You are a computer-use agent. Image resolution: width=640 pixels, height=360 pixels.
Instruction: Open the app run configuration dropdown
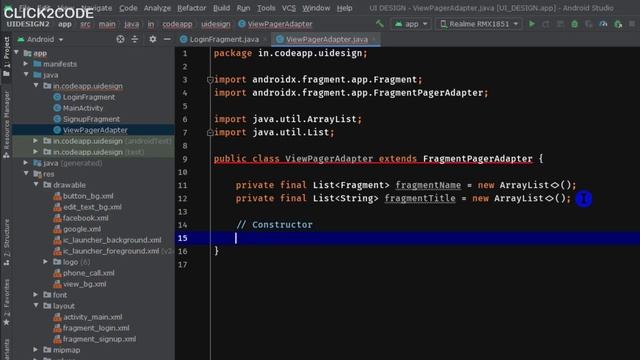point(411,24)
